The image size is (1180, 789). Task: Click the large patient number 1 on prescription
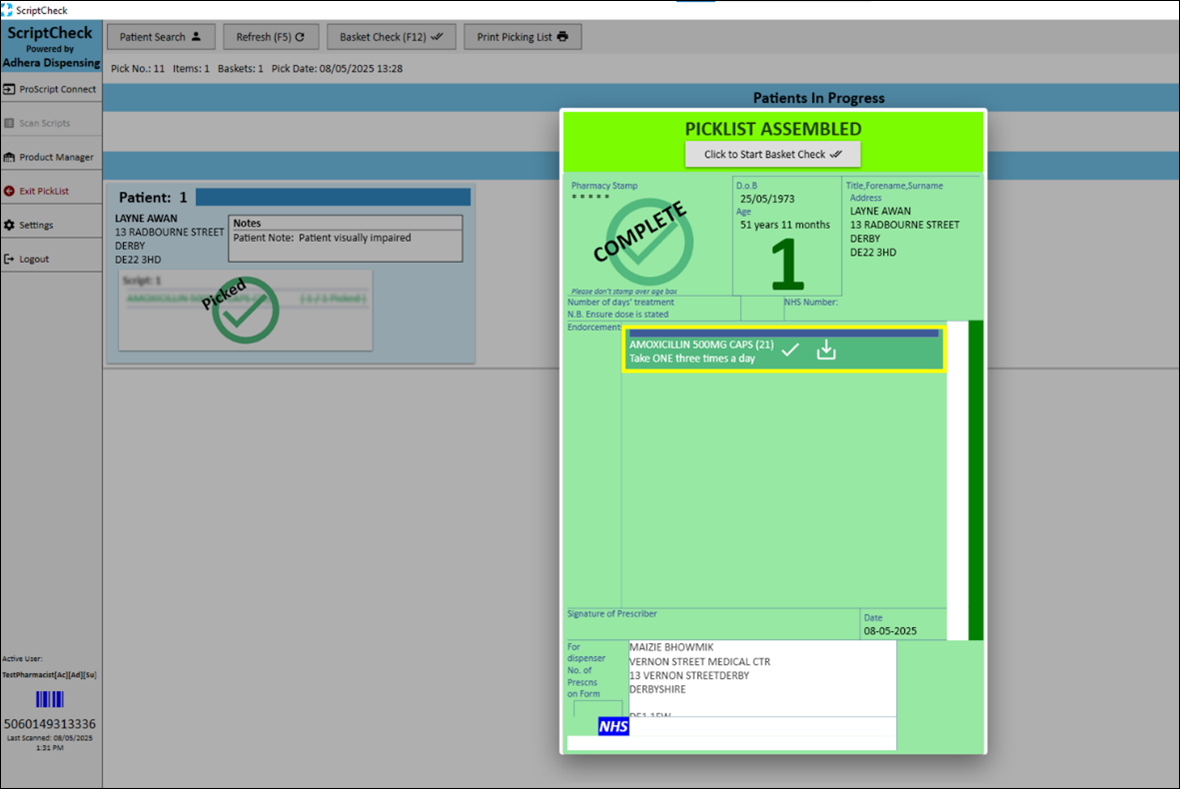[x=787, y=264]
